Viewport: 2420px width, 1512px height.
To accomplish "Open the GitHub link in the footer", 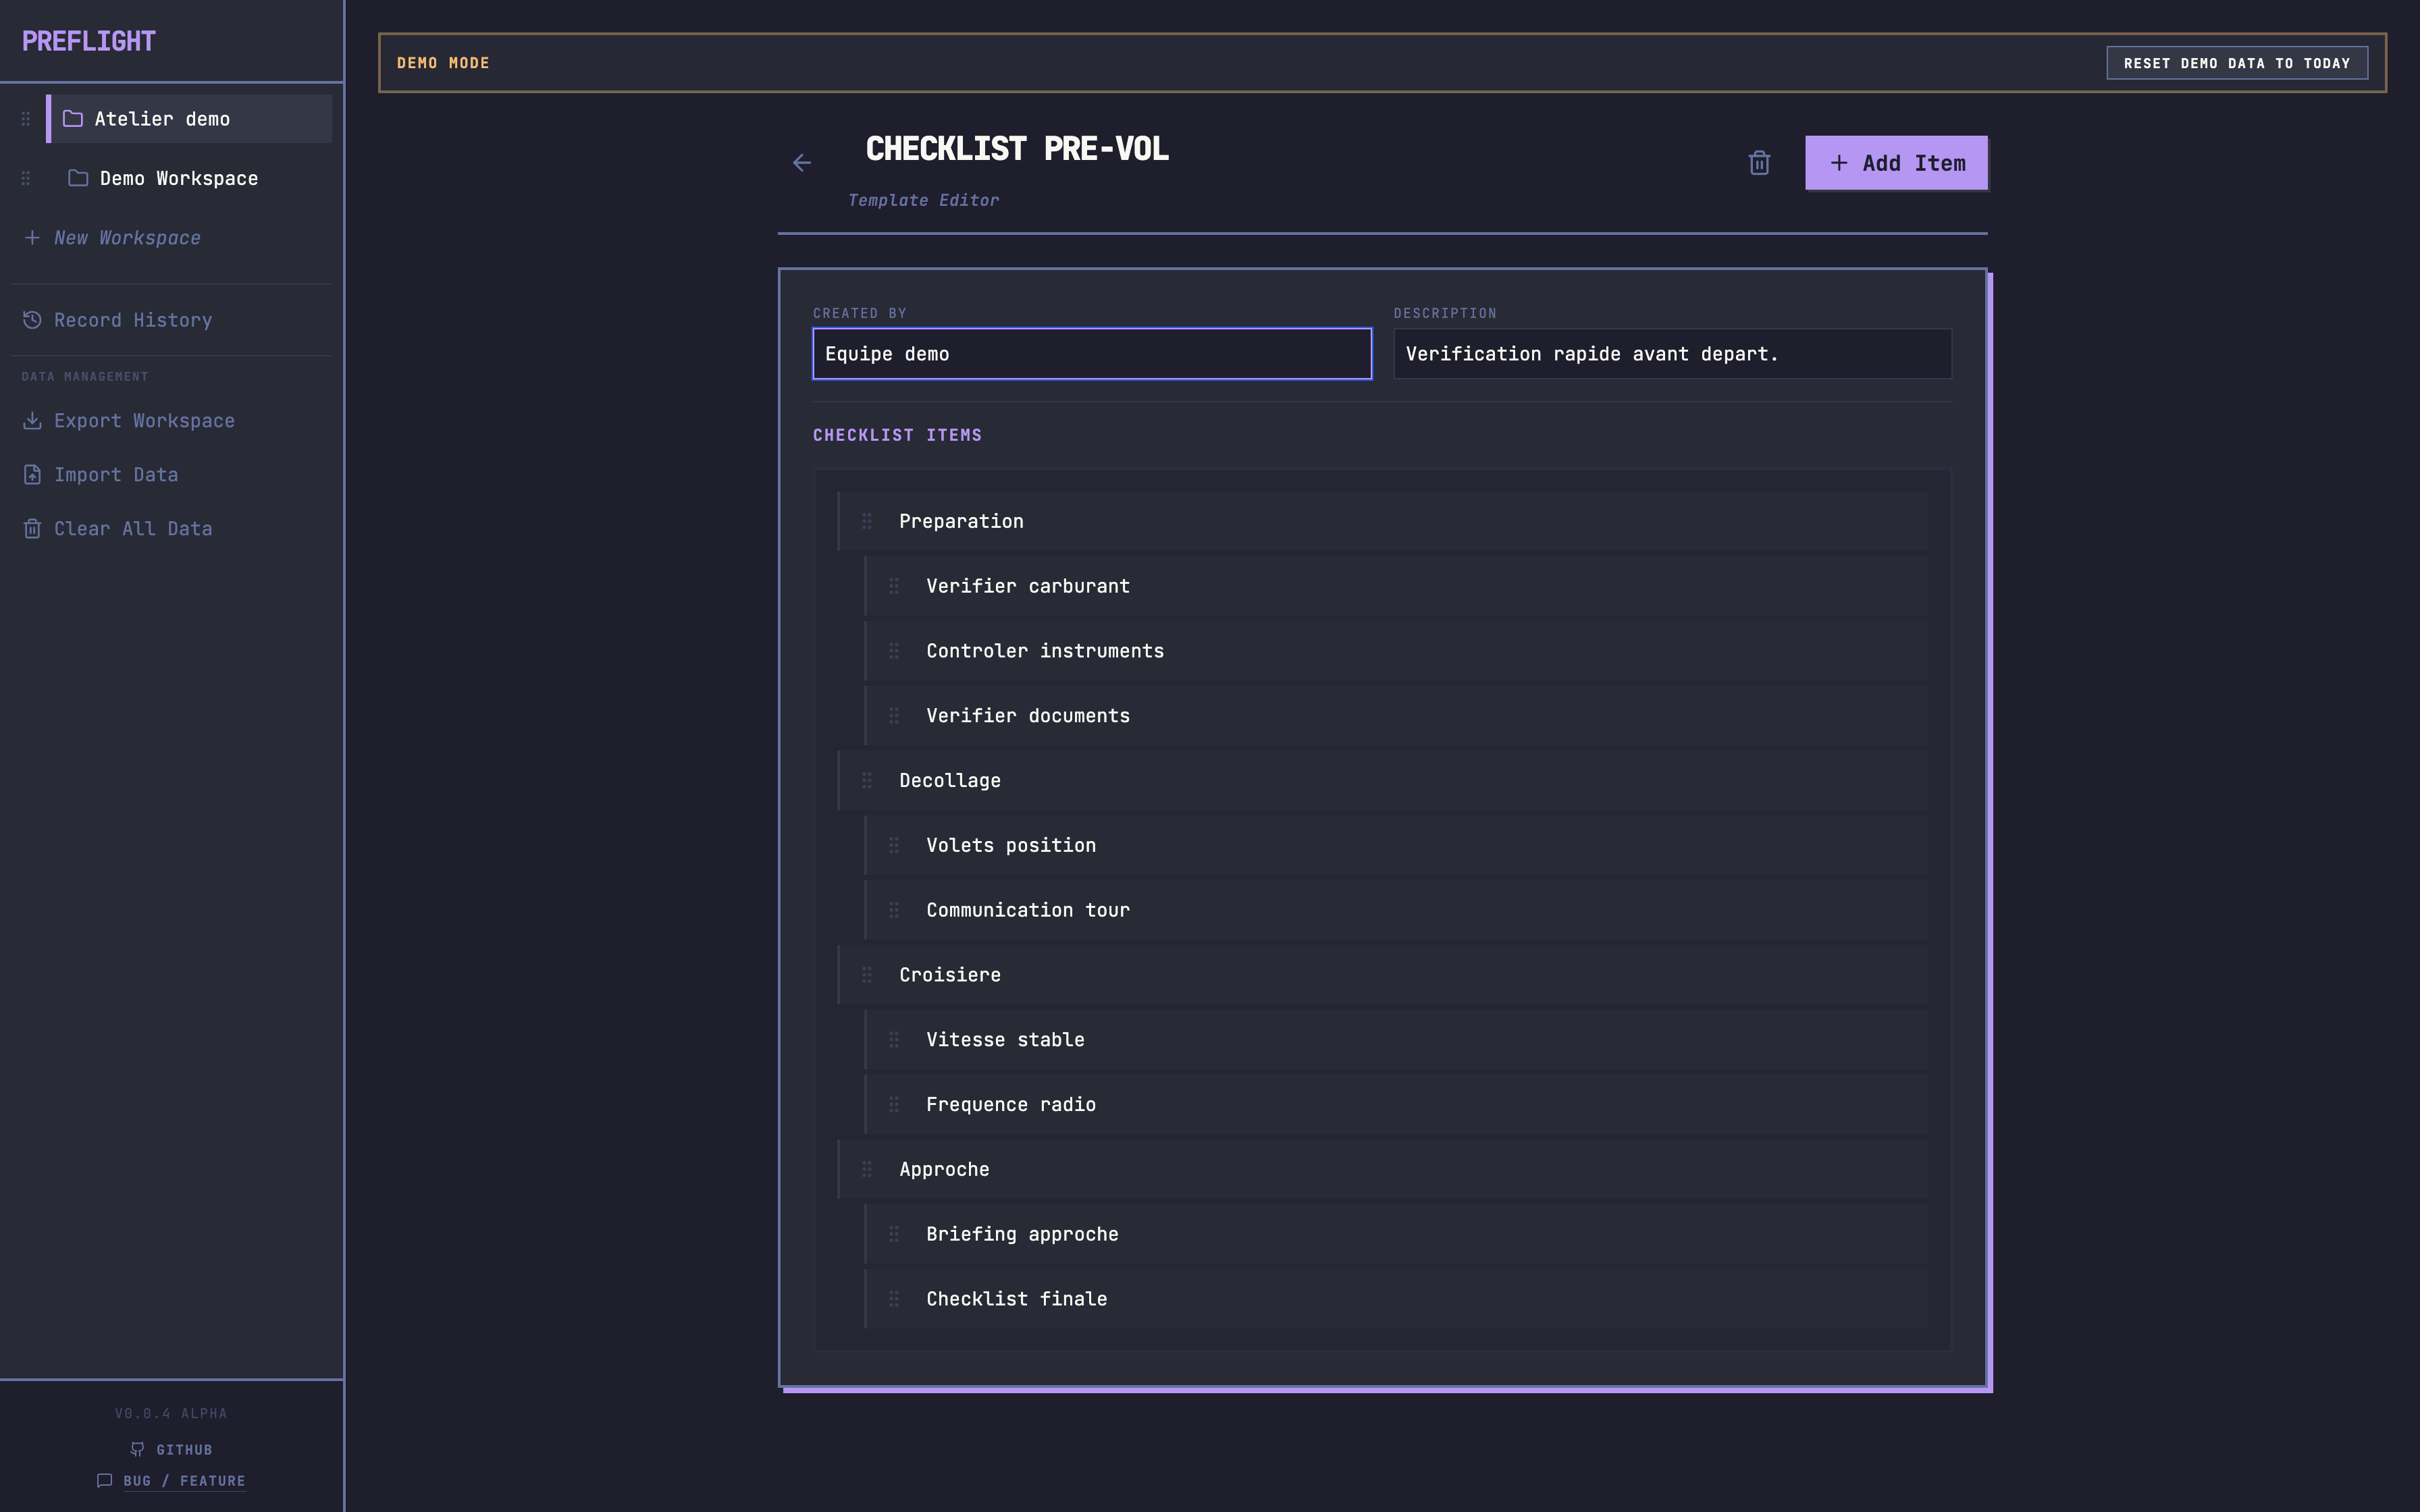I will (x=183, y=1449).
